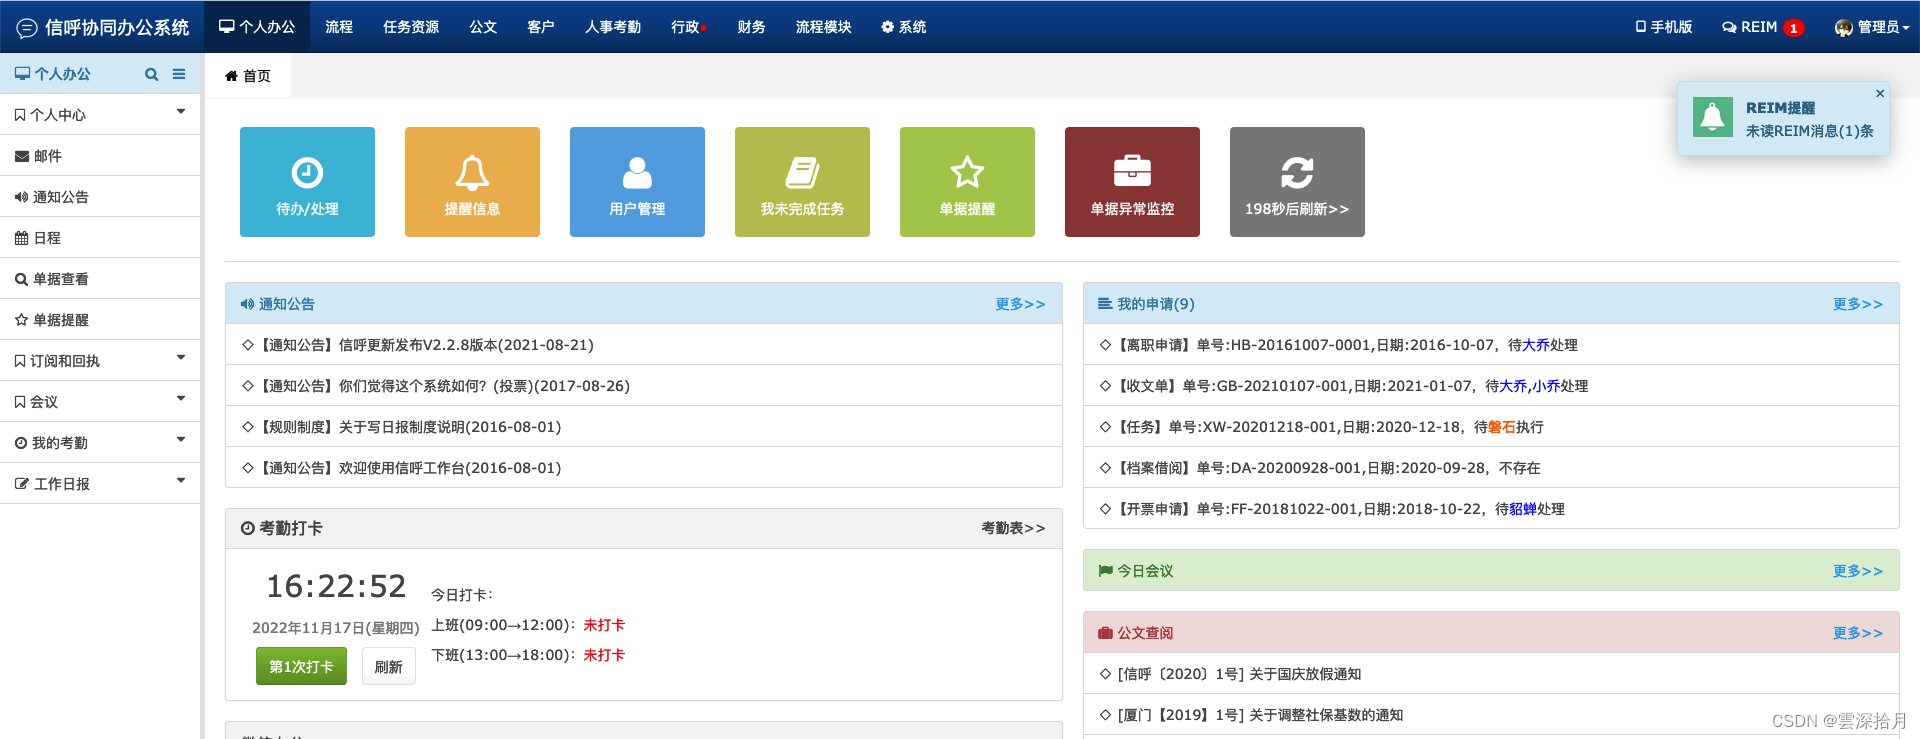Image resolution: width=1920 pixels, height=739 pixels.
Task: Expand 会议 sidebar section
Action: [100, 402]
